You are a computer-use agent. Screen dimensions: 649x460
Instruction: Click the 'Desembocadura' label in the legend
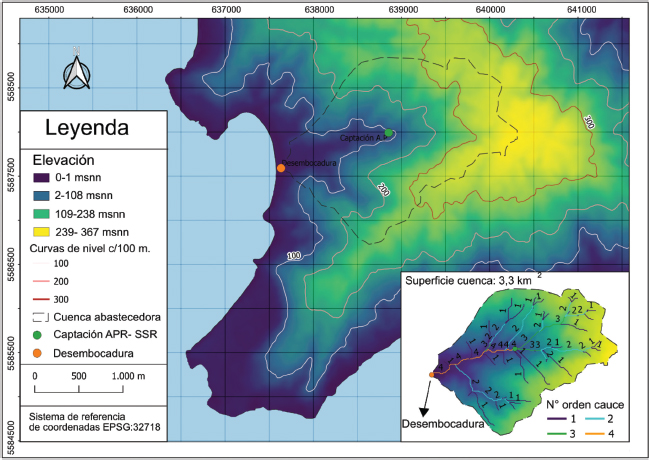pos(94,354)
